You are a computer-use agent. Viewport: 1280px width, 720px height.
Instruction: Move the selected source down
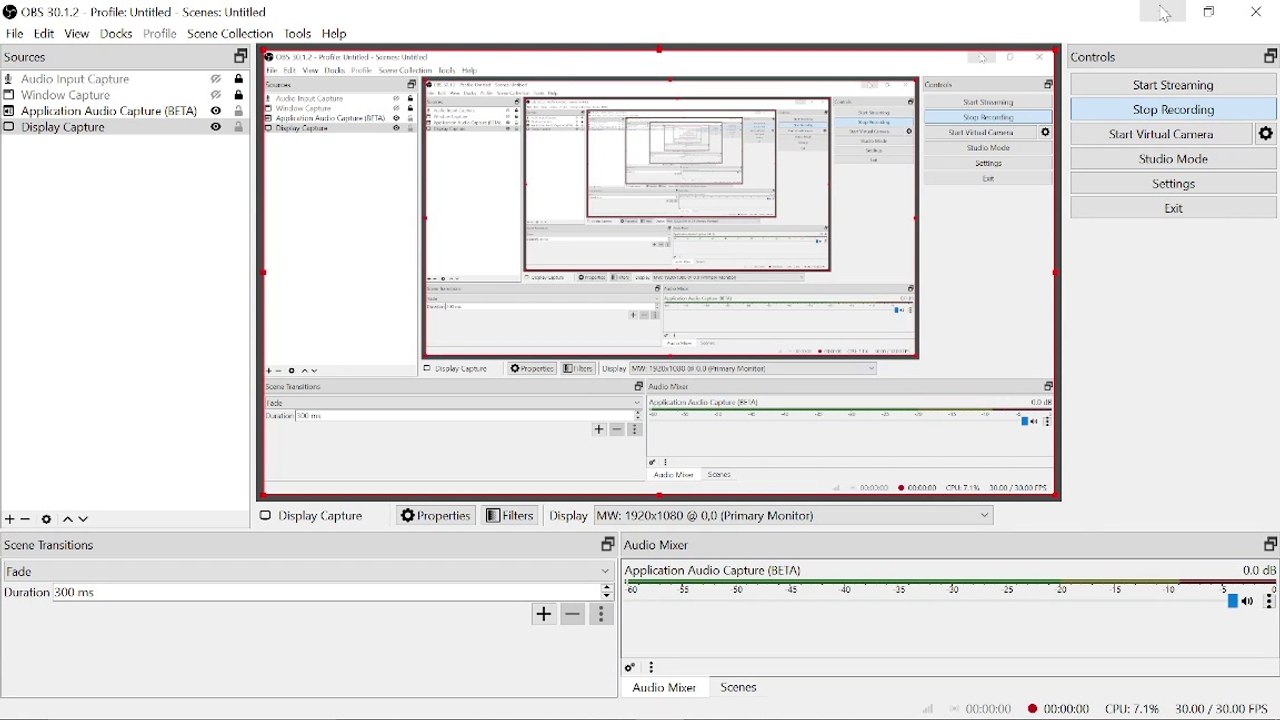pyautogui.click(x=84, y=520)
